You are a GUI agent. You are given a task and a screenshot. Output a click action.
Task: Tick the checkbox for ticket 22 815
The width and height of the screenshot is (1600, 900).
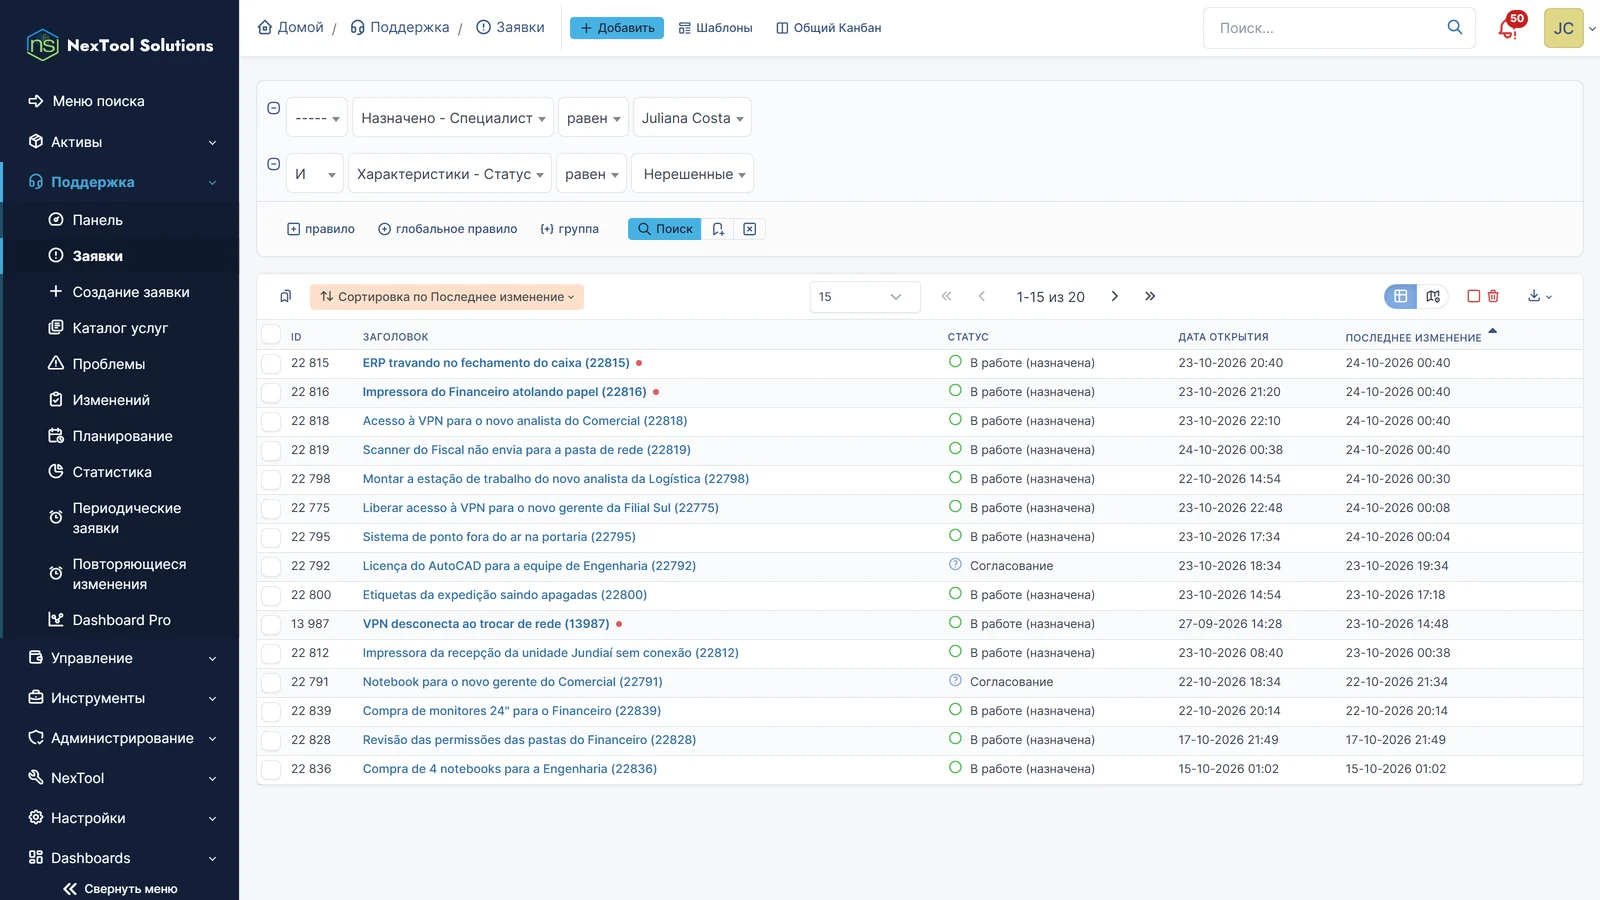(271, 364)
